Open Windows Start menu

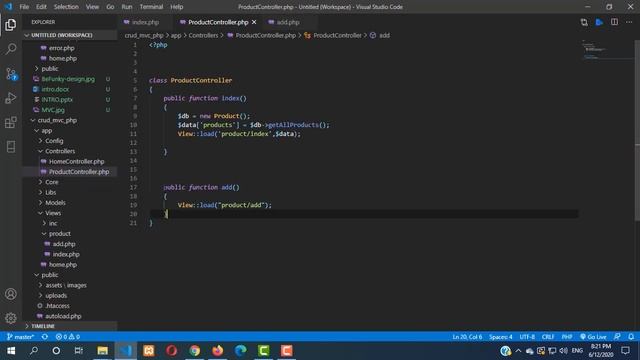[x=11, y=351]
